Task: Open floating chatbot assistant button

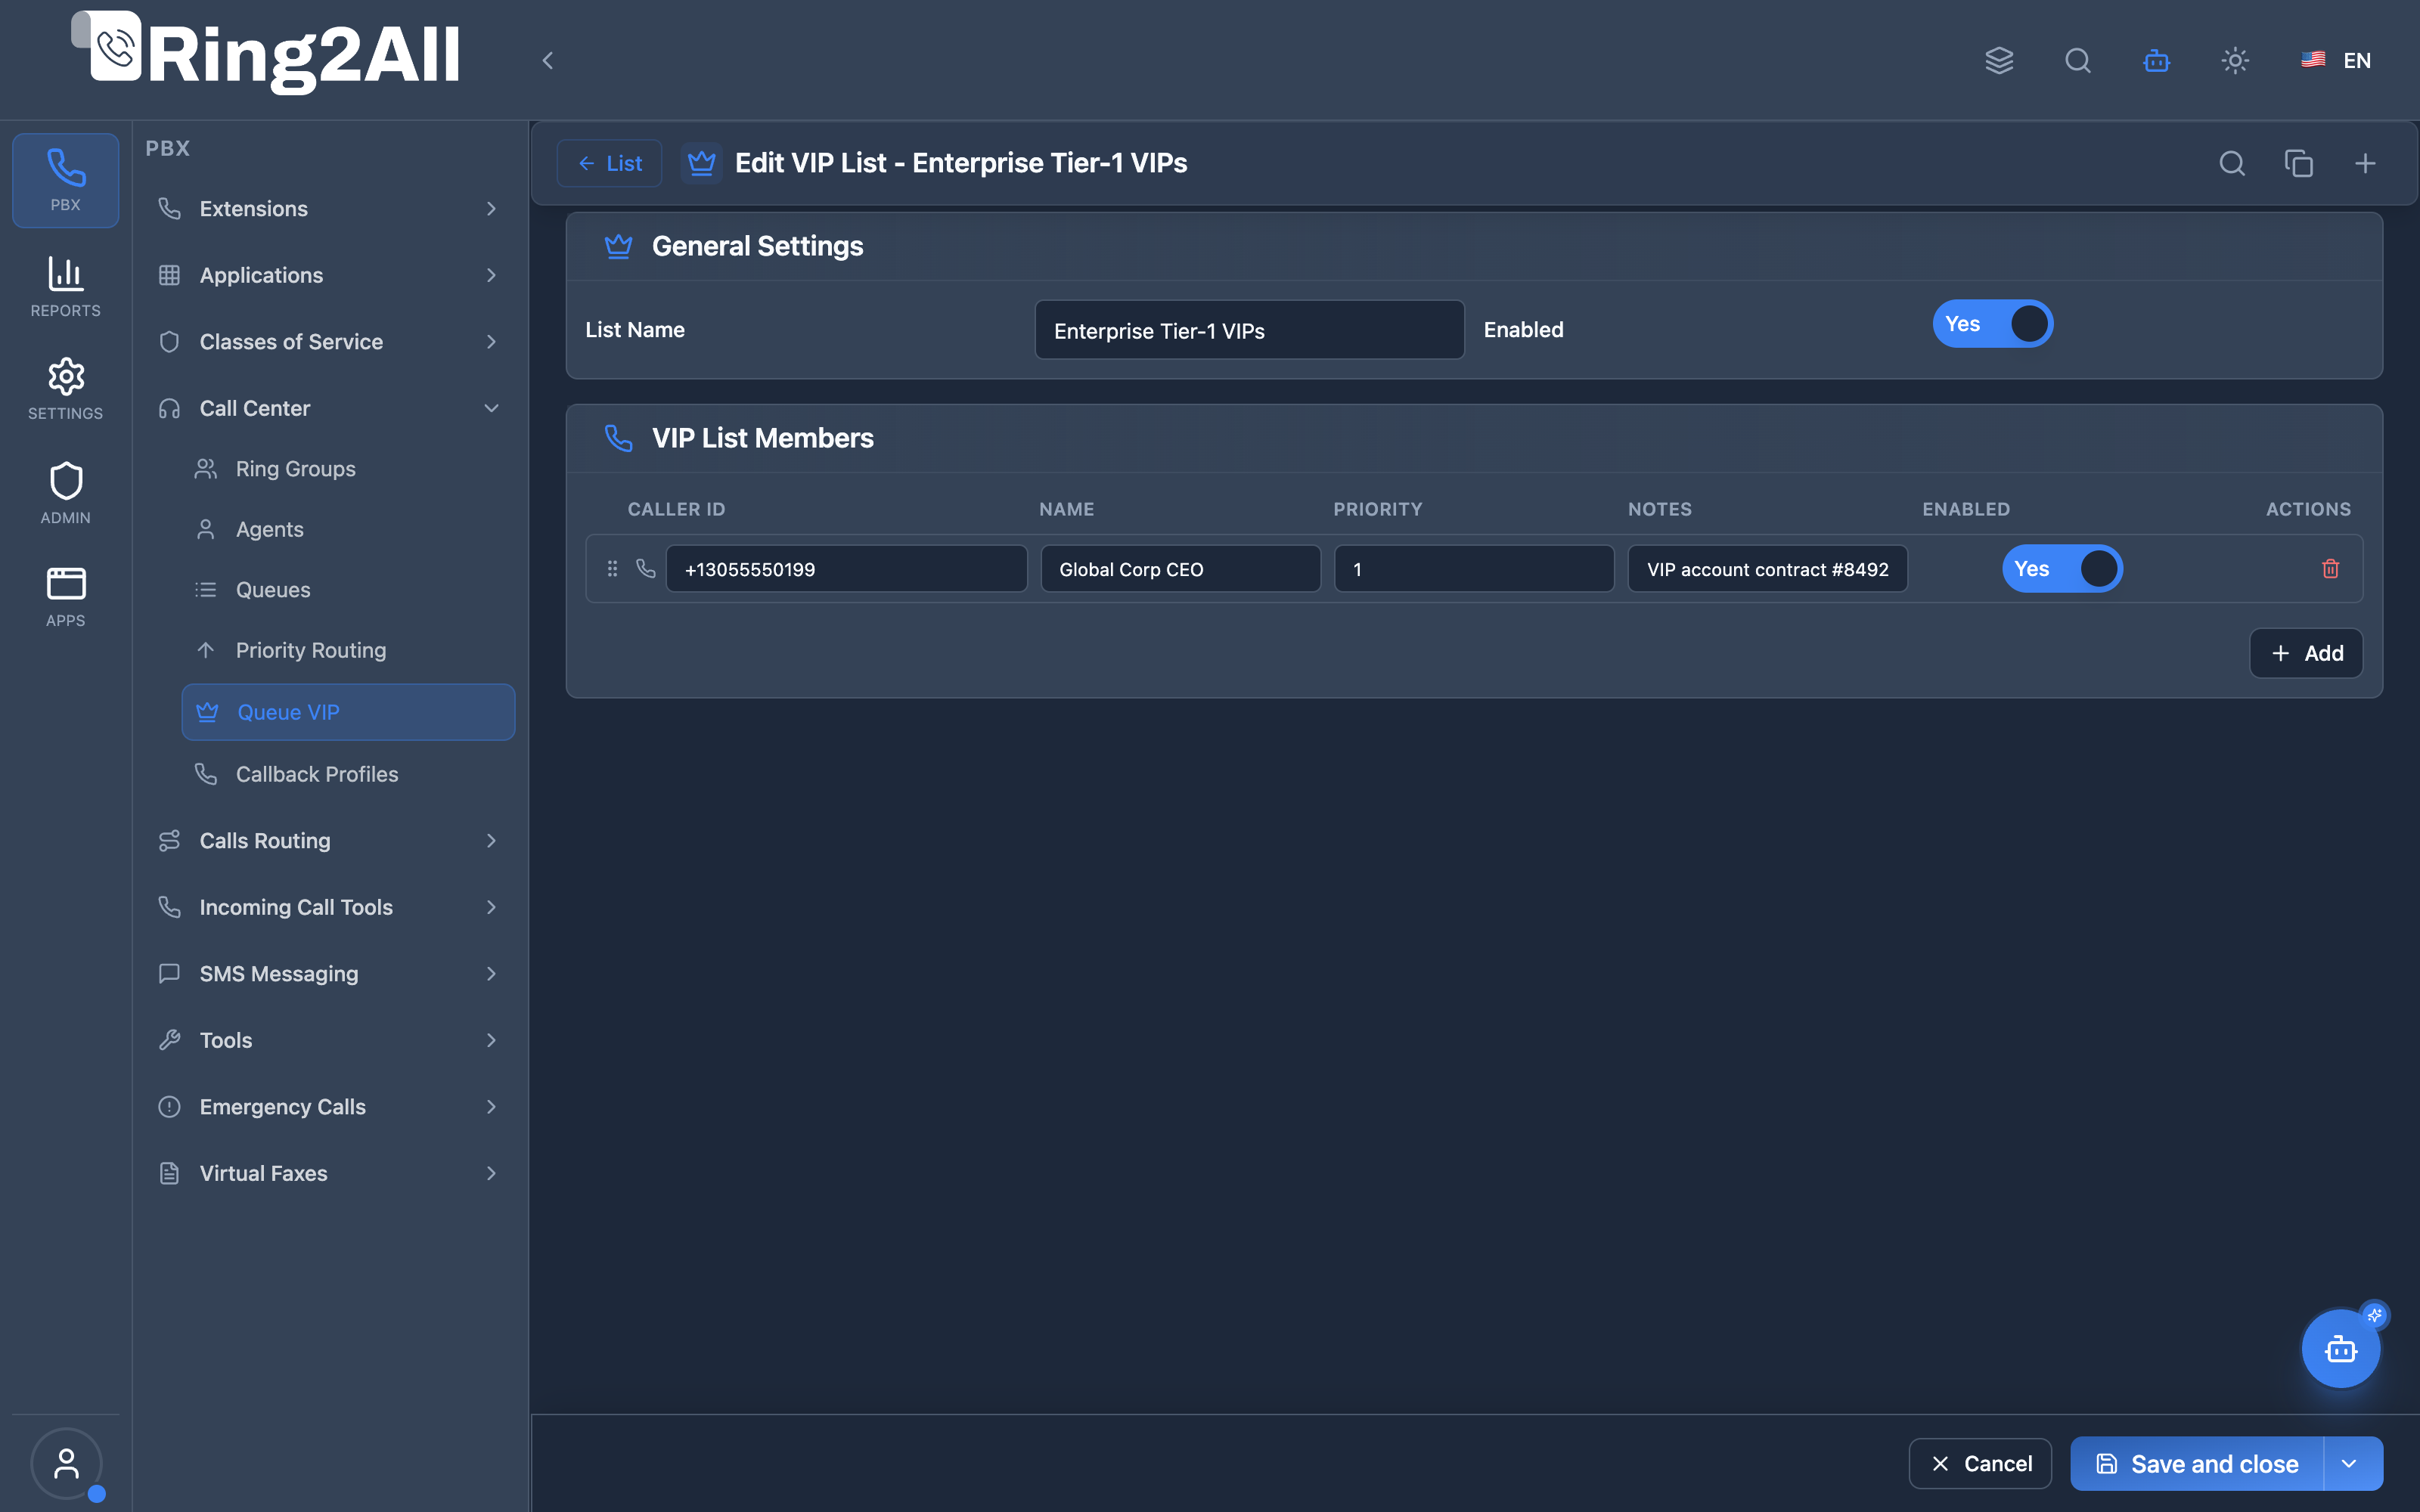Action: point(2340,1349)
